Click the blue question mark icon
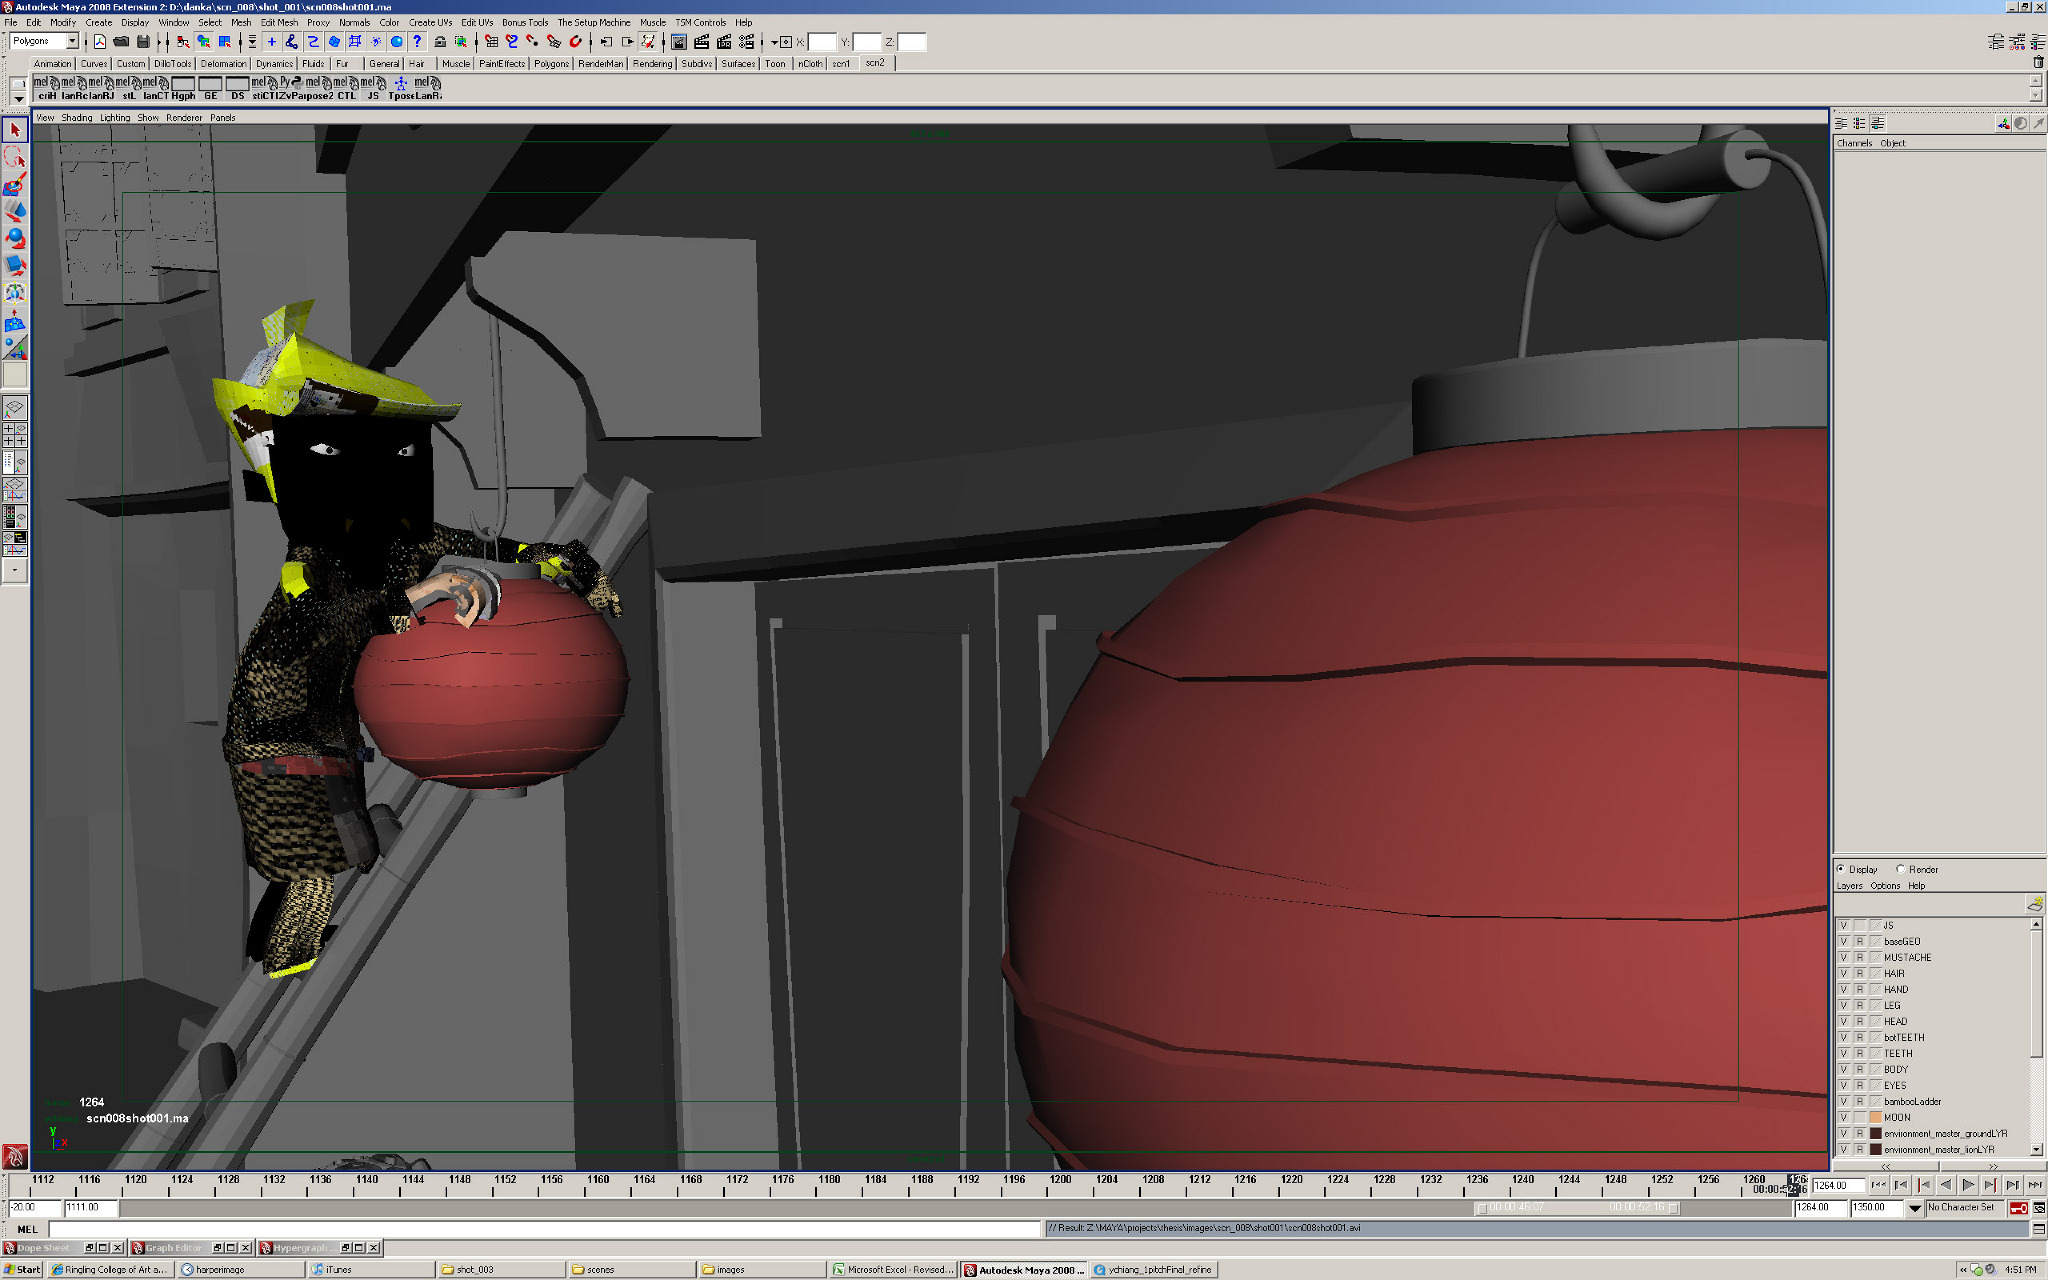 pos(418,42)
